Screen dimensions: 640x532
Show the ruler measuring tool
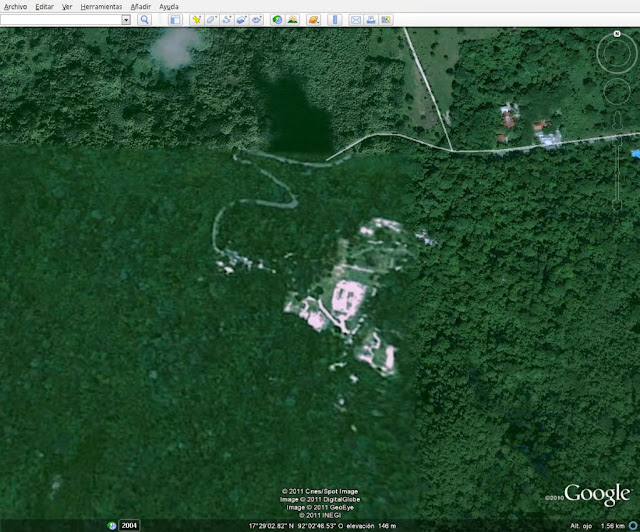tap(335, 20)
